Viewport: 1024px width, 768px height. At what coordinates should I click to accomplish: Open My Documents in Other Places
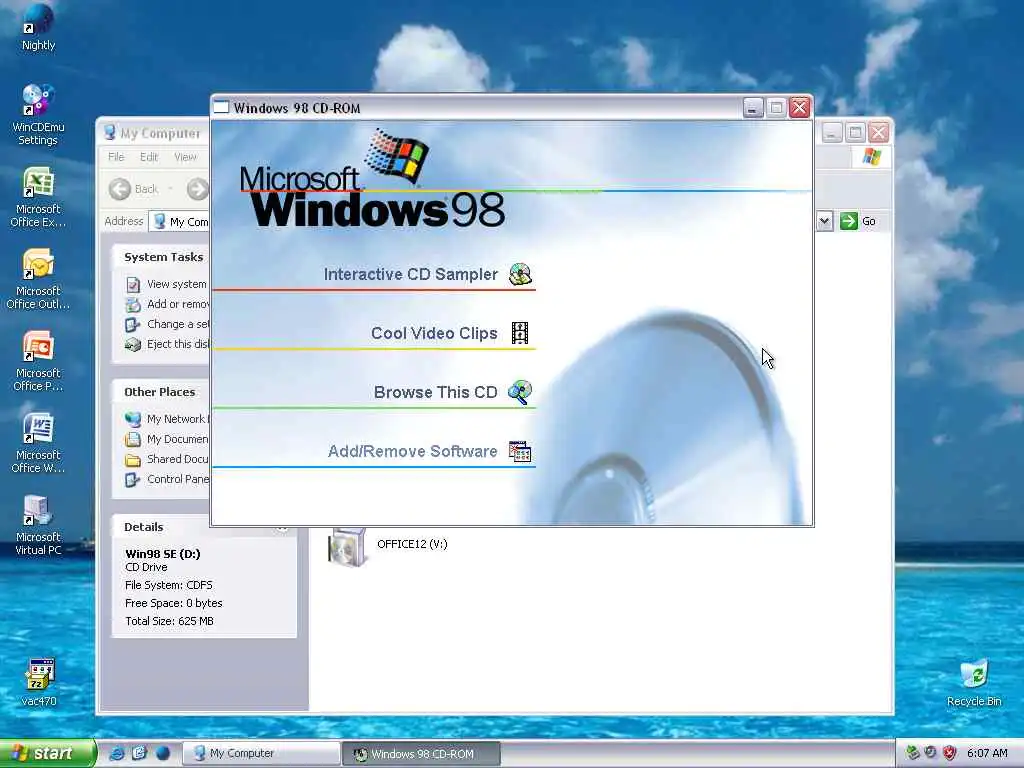coord(167,440)
